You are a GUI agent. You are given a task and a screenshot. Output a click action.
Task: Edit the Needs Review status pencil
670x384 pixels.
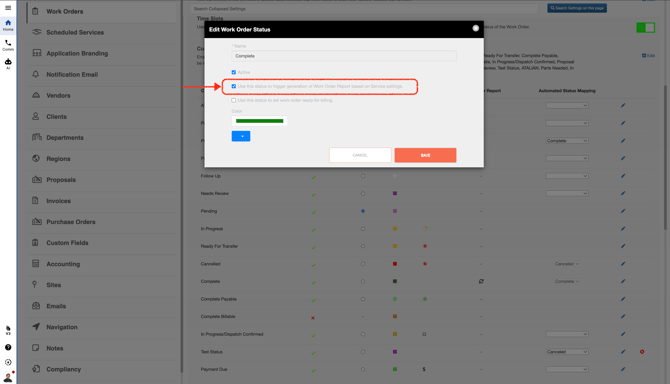click(623, 193)
